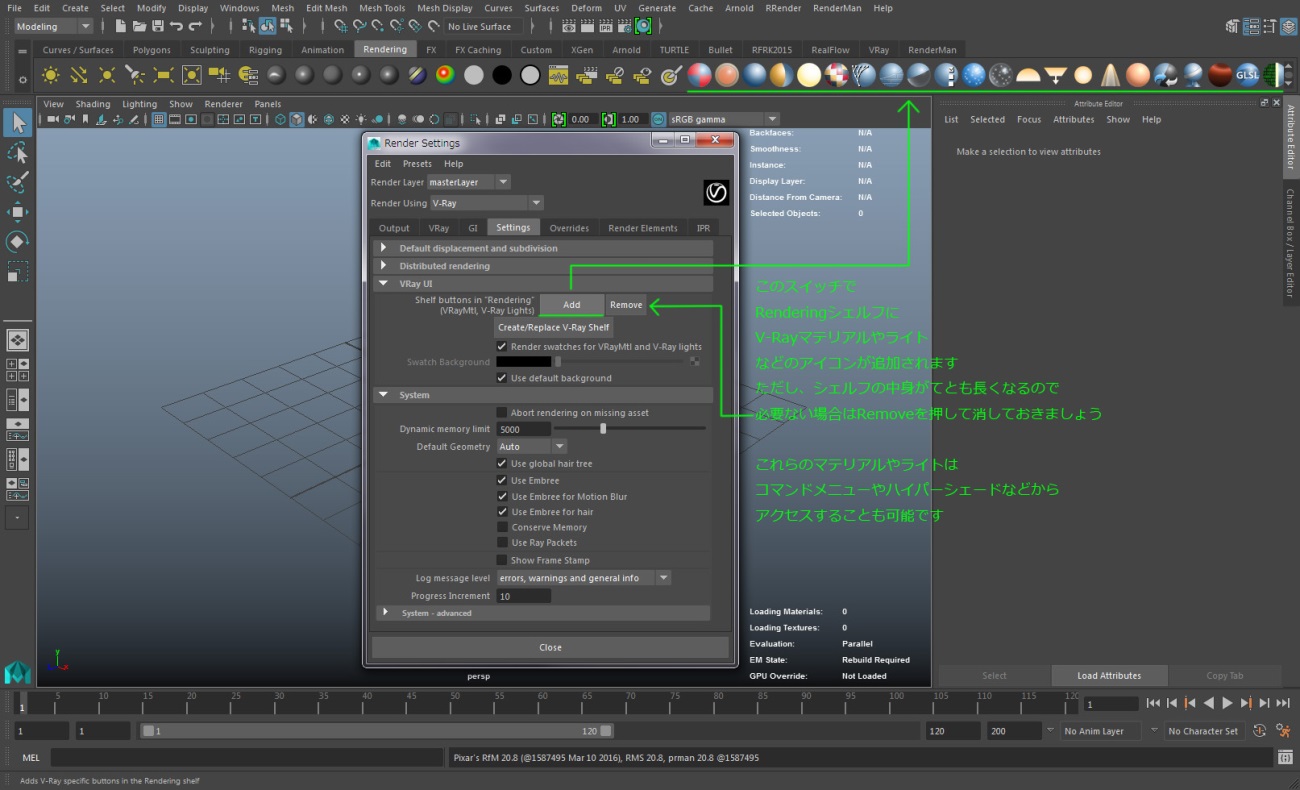This screenshot has height=790, width=1300.
Task: Open the Render Using V-Ray dropdown
Action: pyautogui.click(x=487, y=203)
